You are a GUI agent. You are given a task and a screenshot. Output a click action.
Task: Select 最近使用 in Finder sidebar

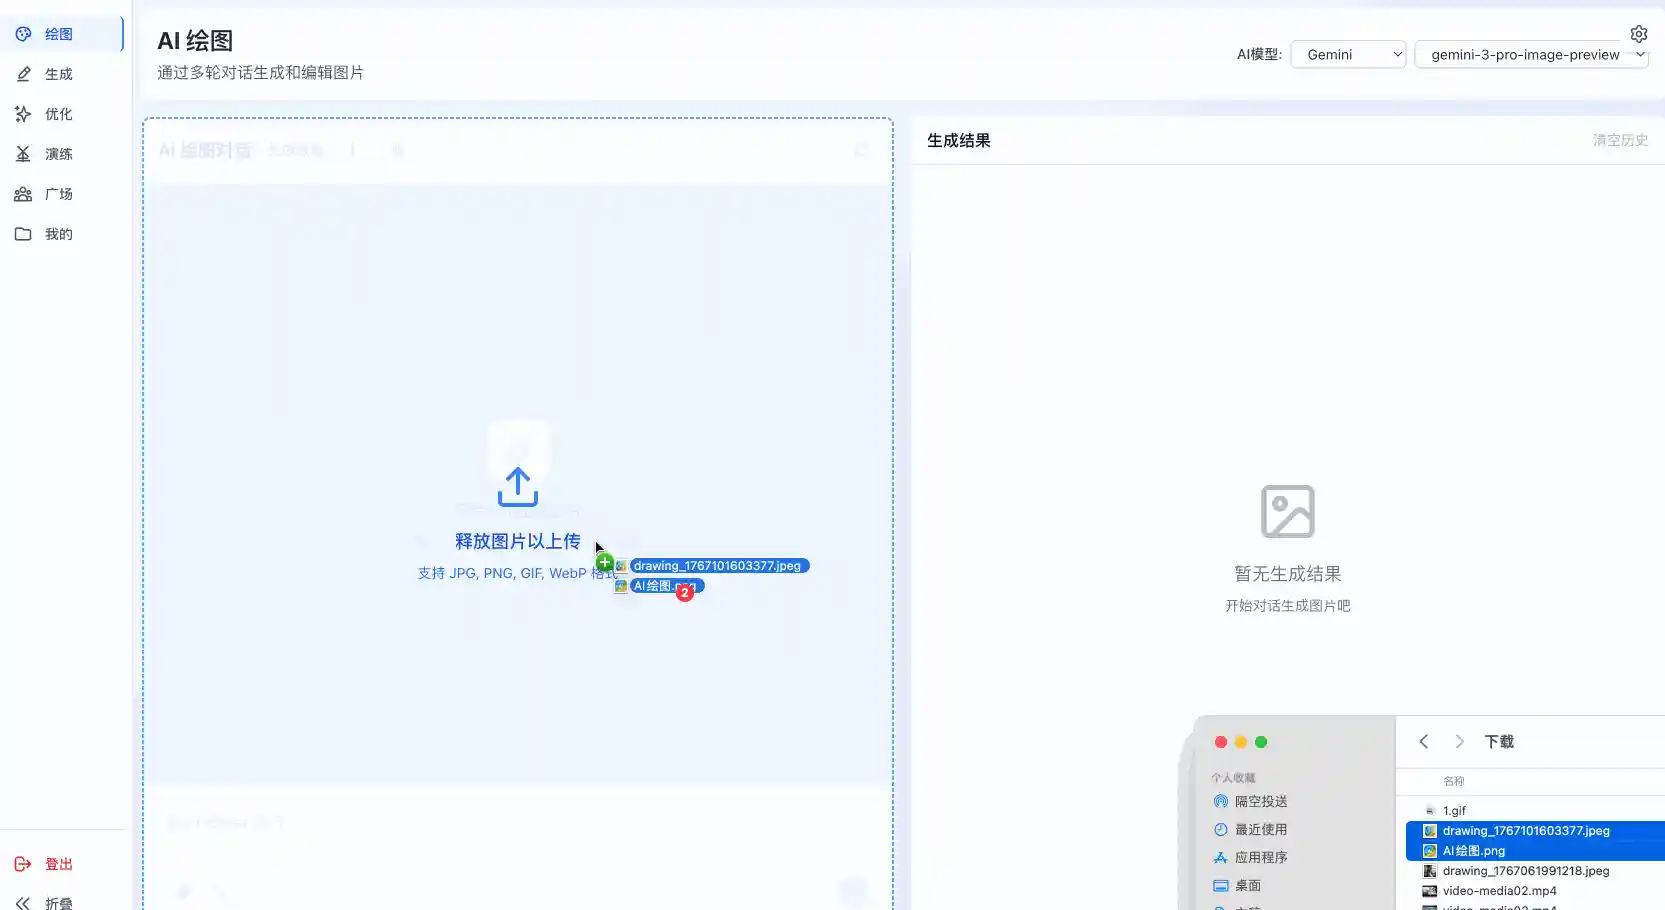[x=1260, y=829]
